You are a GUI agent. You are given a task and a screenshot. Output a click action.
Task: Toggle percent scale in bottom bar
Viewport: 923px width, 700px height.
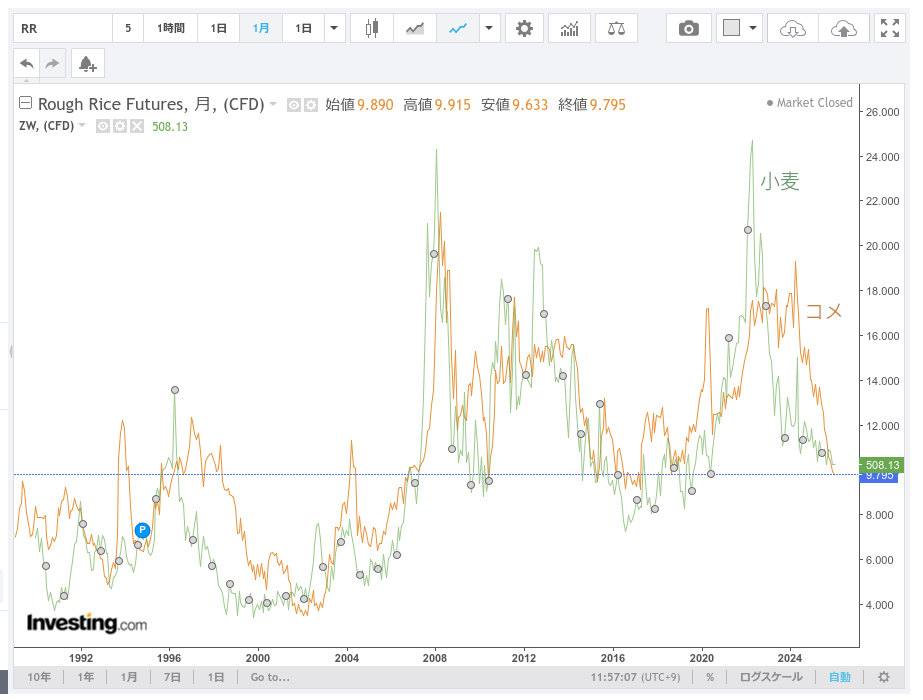point(709,677)
